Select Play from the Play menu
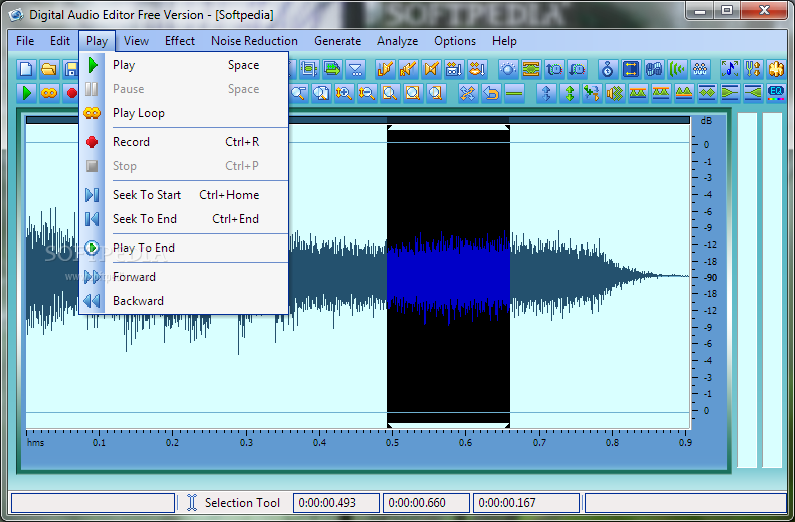 [x=184, y=65]
